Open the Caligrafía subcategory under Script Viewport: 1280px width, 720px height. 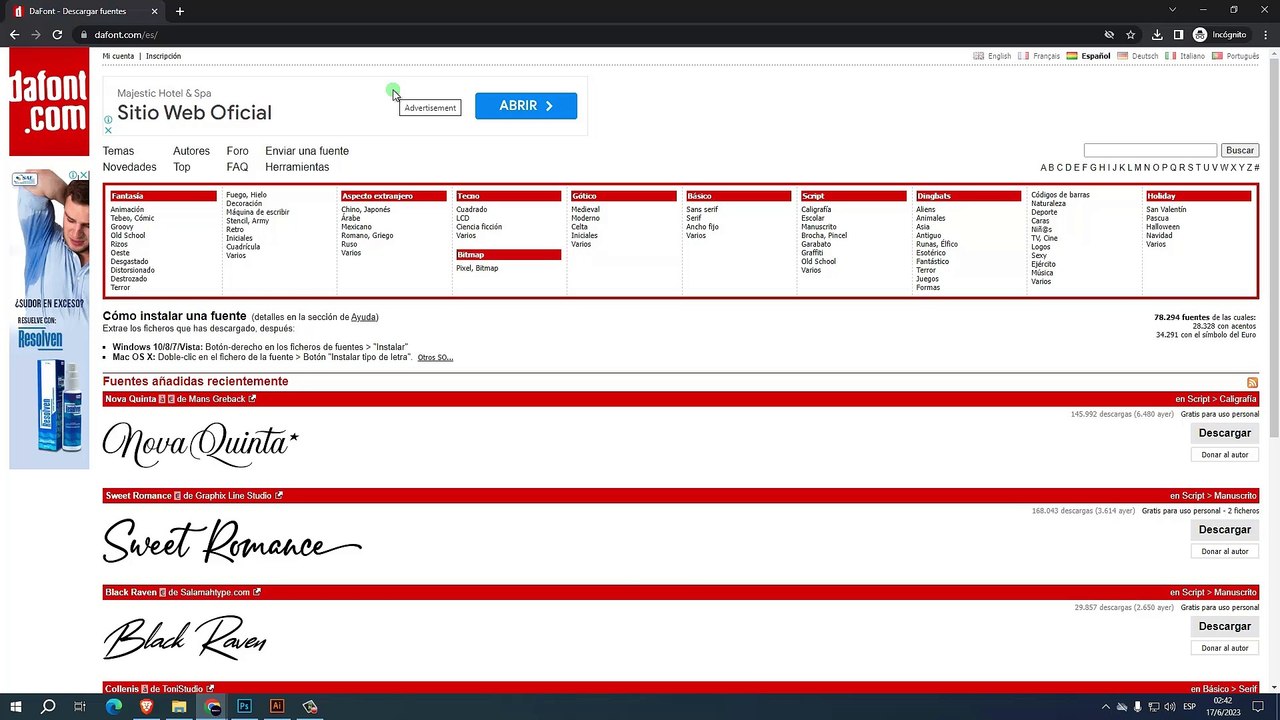coord(816,210)
